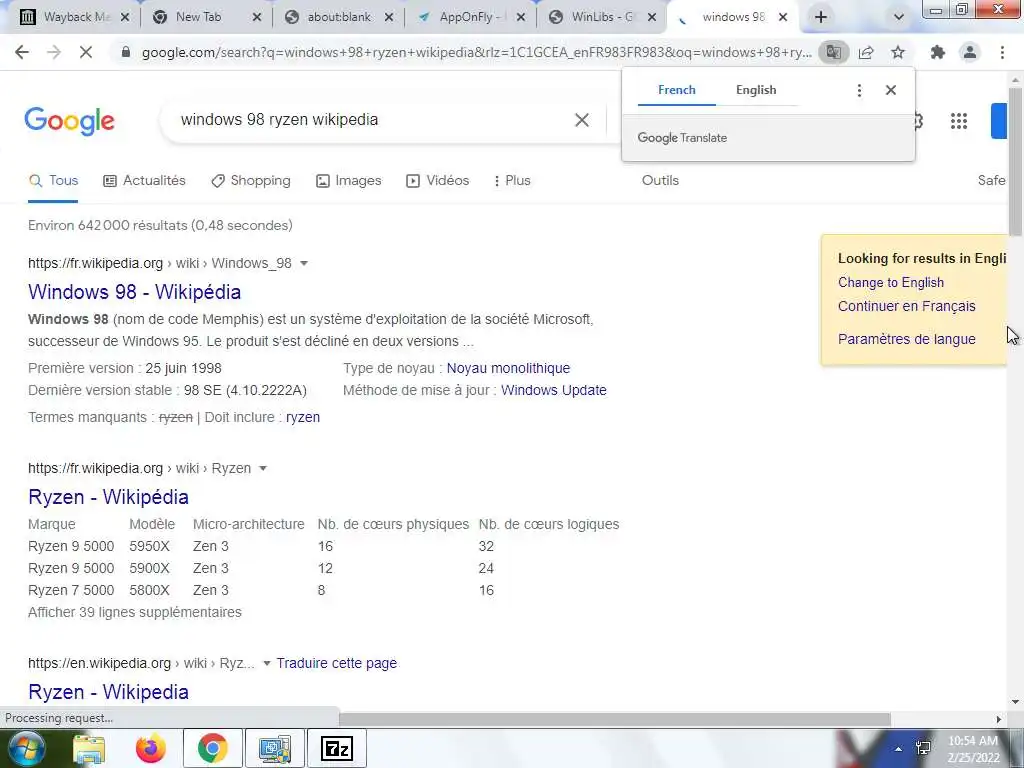The image size is (1024, 768).
Task: Click the Google logo
Action: pyautogui.click(x=69, y=121)
